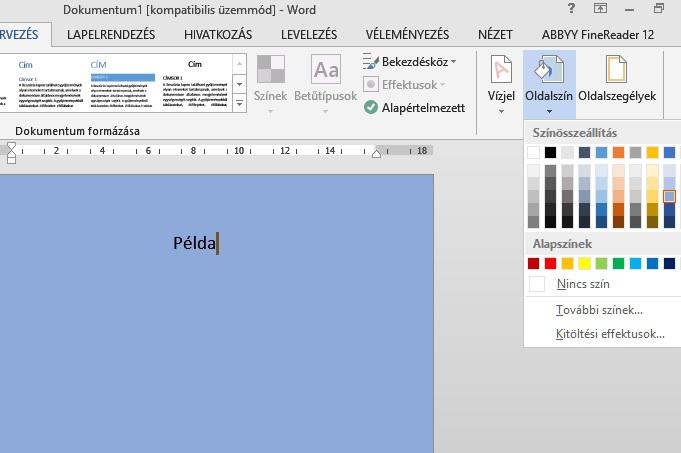Pick bright red standard color
This screenshot has width=681, height=453.
[550, 263]
